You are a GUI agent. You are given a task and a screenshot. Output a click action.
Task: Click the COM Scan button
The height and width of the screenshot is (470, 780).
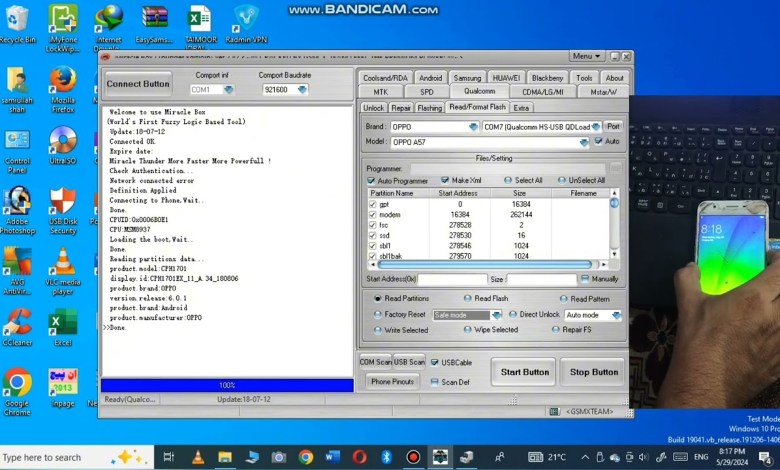(x=376, y=362)
